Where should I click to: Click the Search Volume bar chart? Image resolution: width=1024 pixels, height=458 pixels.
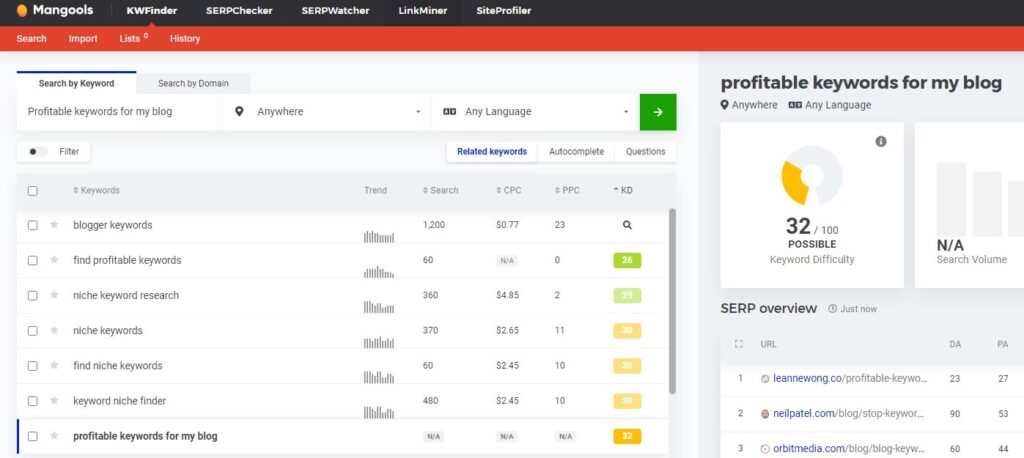[980, 199]
